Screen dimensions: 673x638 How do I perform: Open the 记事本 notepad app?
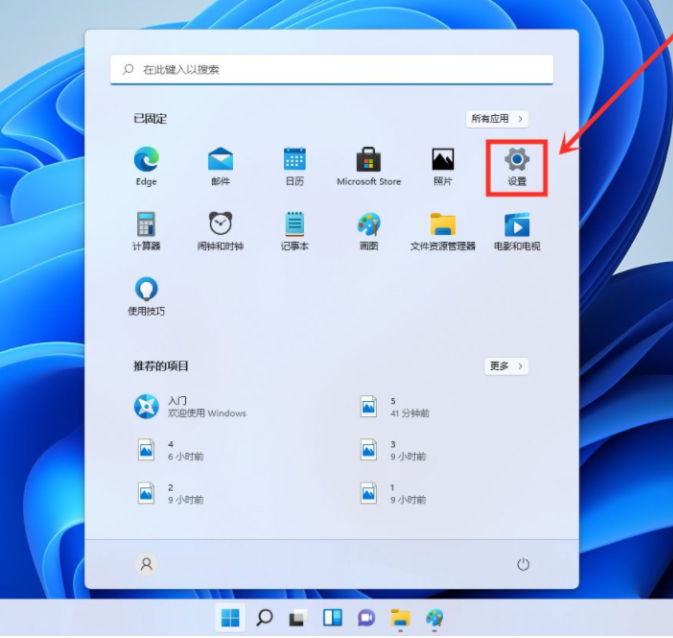tap(294, 231)
